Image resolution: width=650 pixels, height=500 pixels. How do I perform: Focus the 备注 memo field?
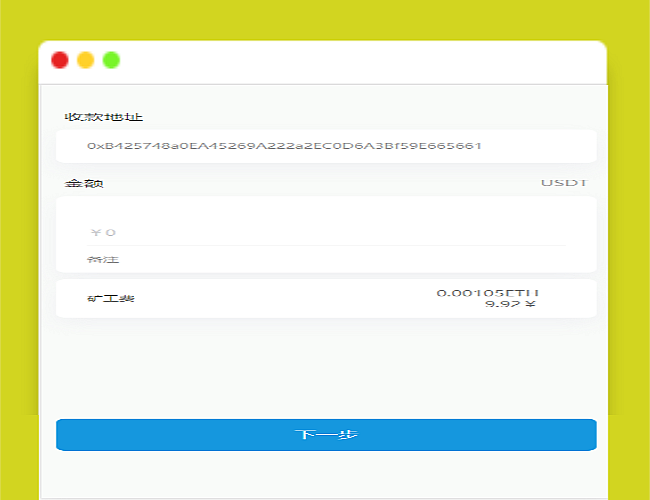click(x=326, y=260)
